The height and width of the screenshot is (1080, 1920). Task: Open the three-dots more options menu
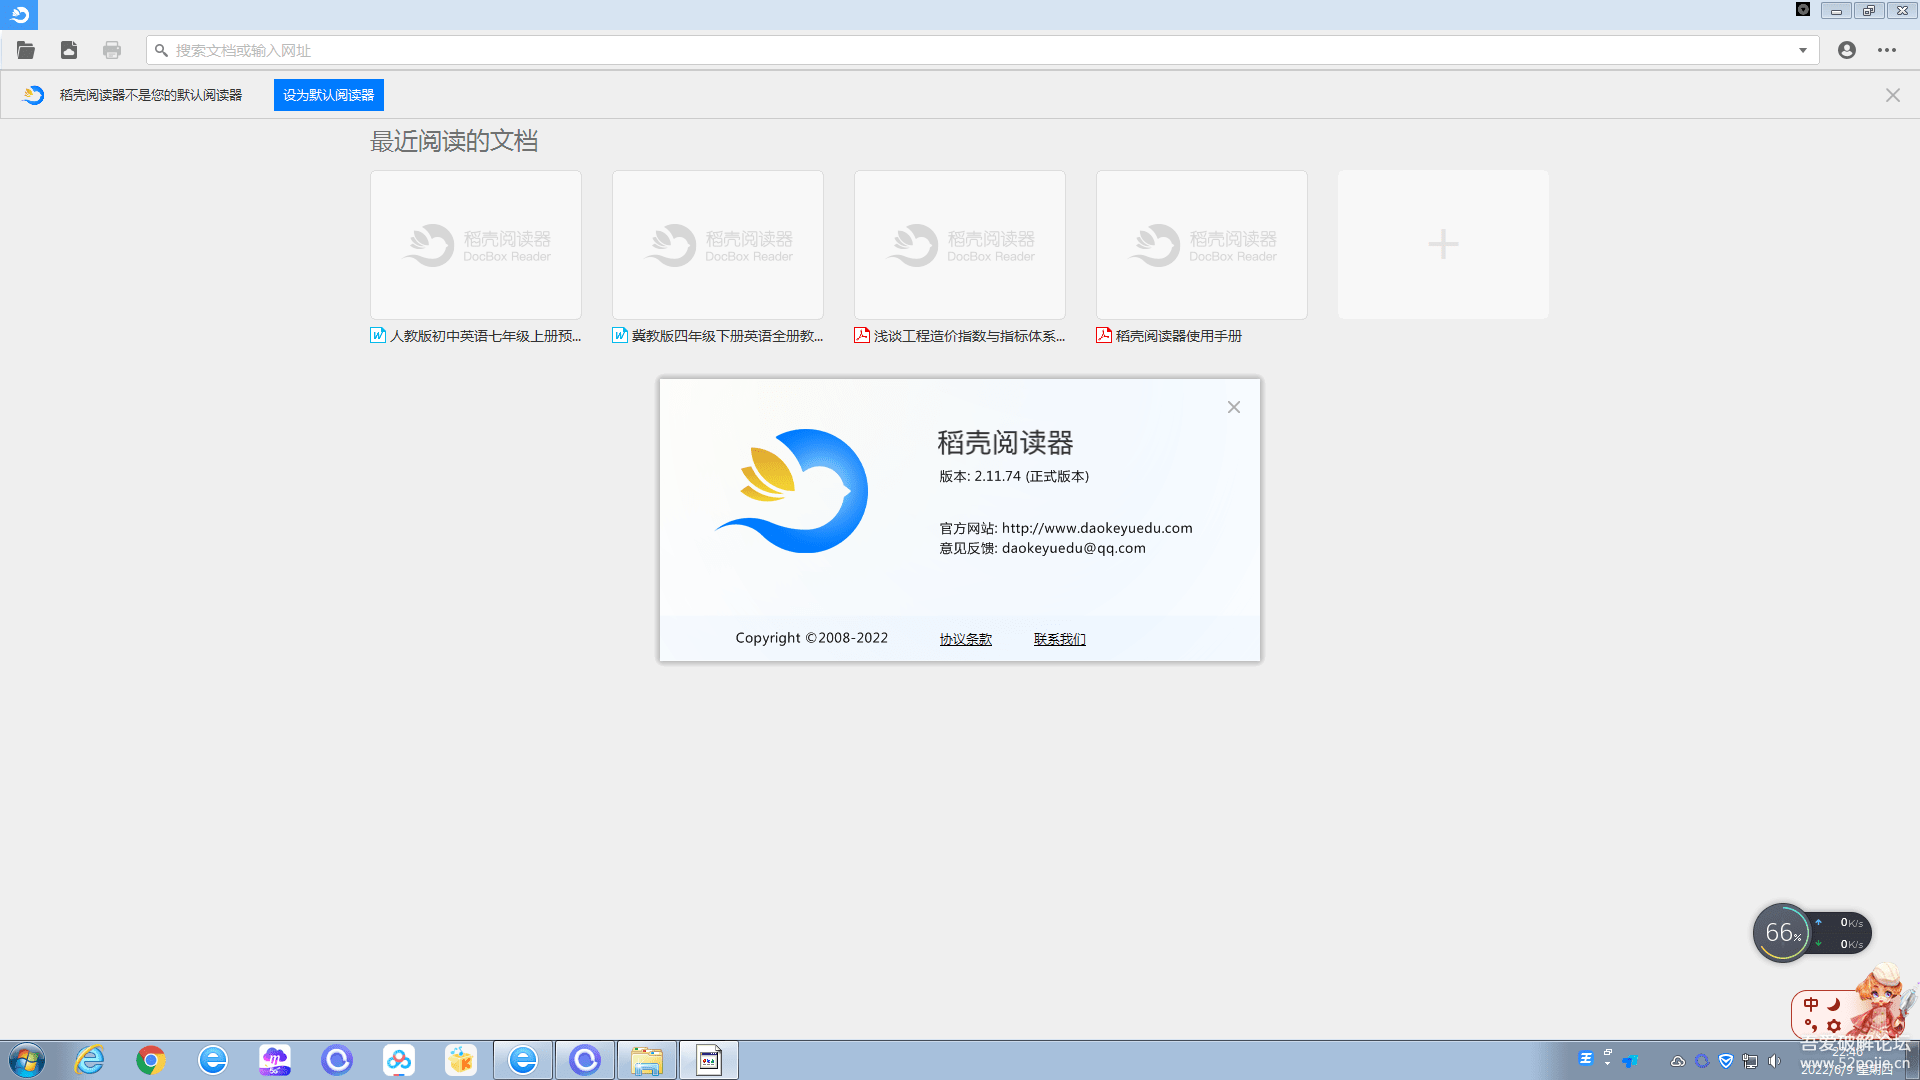[1887, 50]
